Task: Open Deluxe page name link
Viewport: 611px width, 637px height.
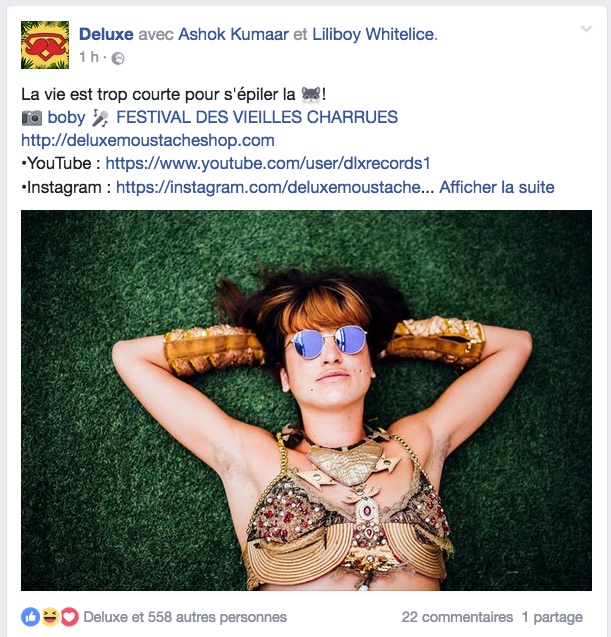Action: (x=106, y=34)
